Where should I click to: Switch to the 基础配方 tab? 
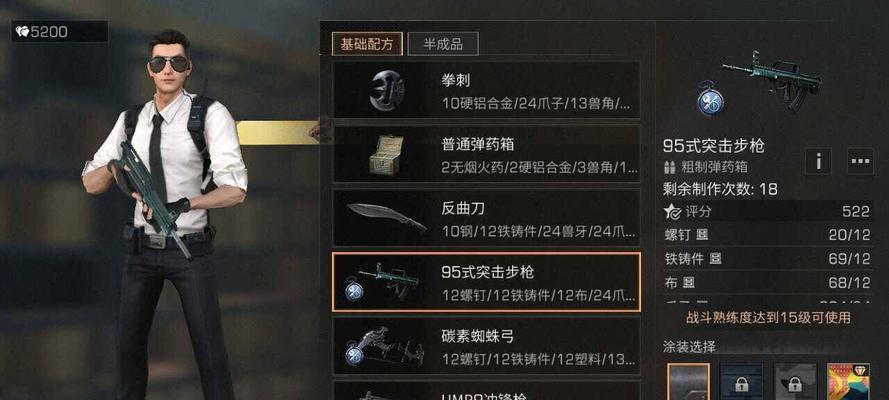coord(367,44)
